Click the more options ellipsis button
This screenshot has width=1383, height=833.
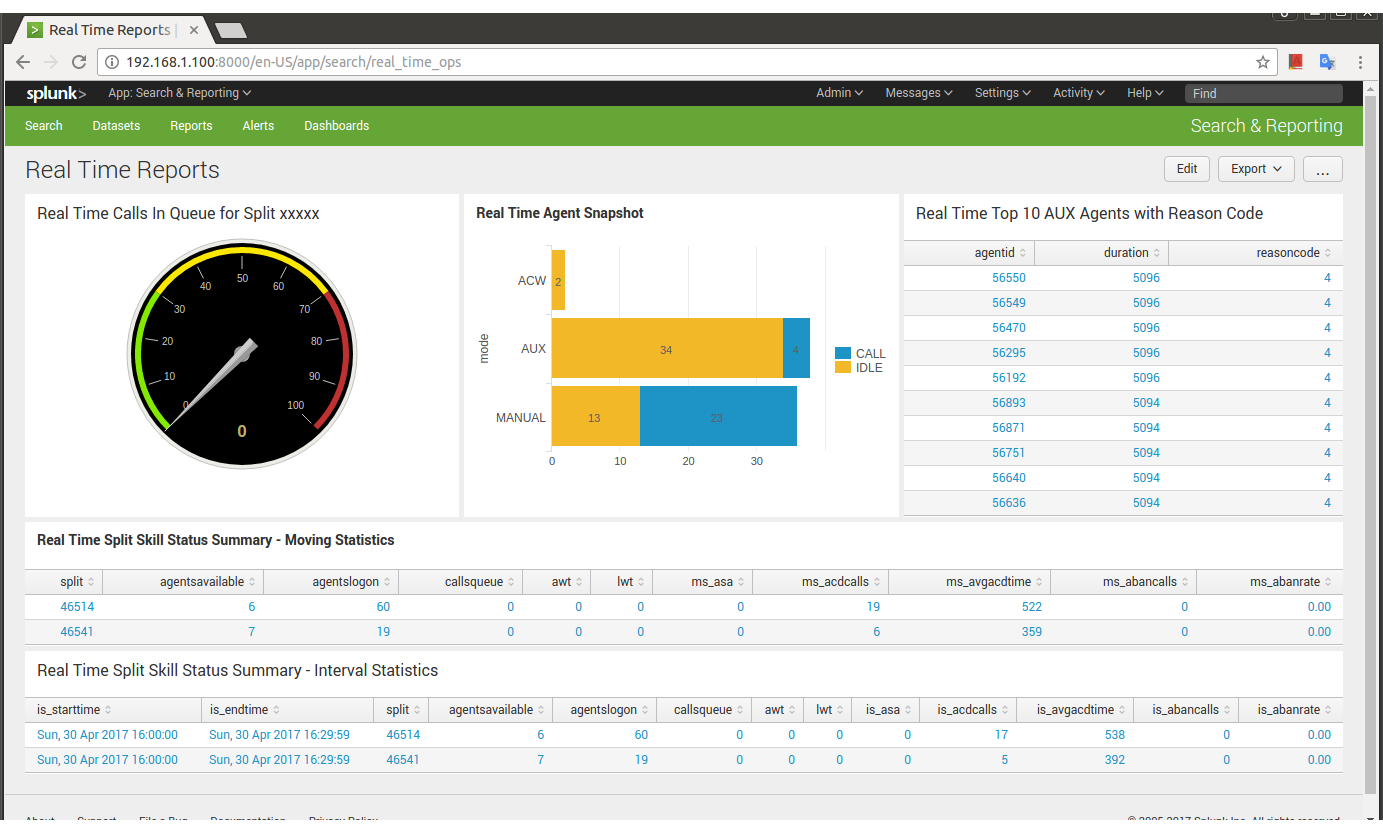1322,169
